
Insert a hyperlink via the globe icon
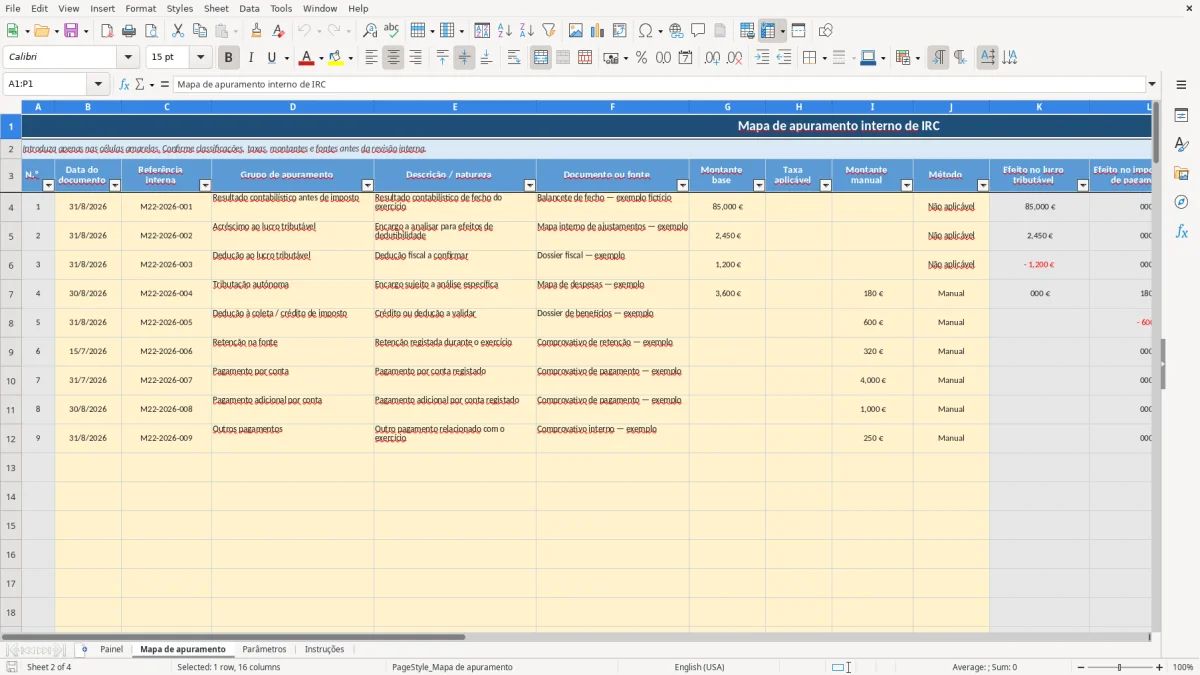coord(676,31)
